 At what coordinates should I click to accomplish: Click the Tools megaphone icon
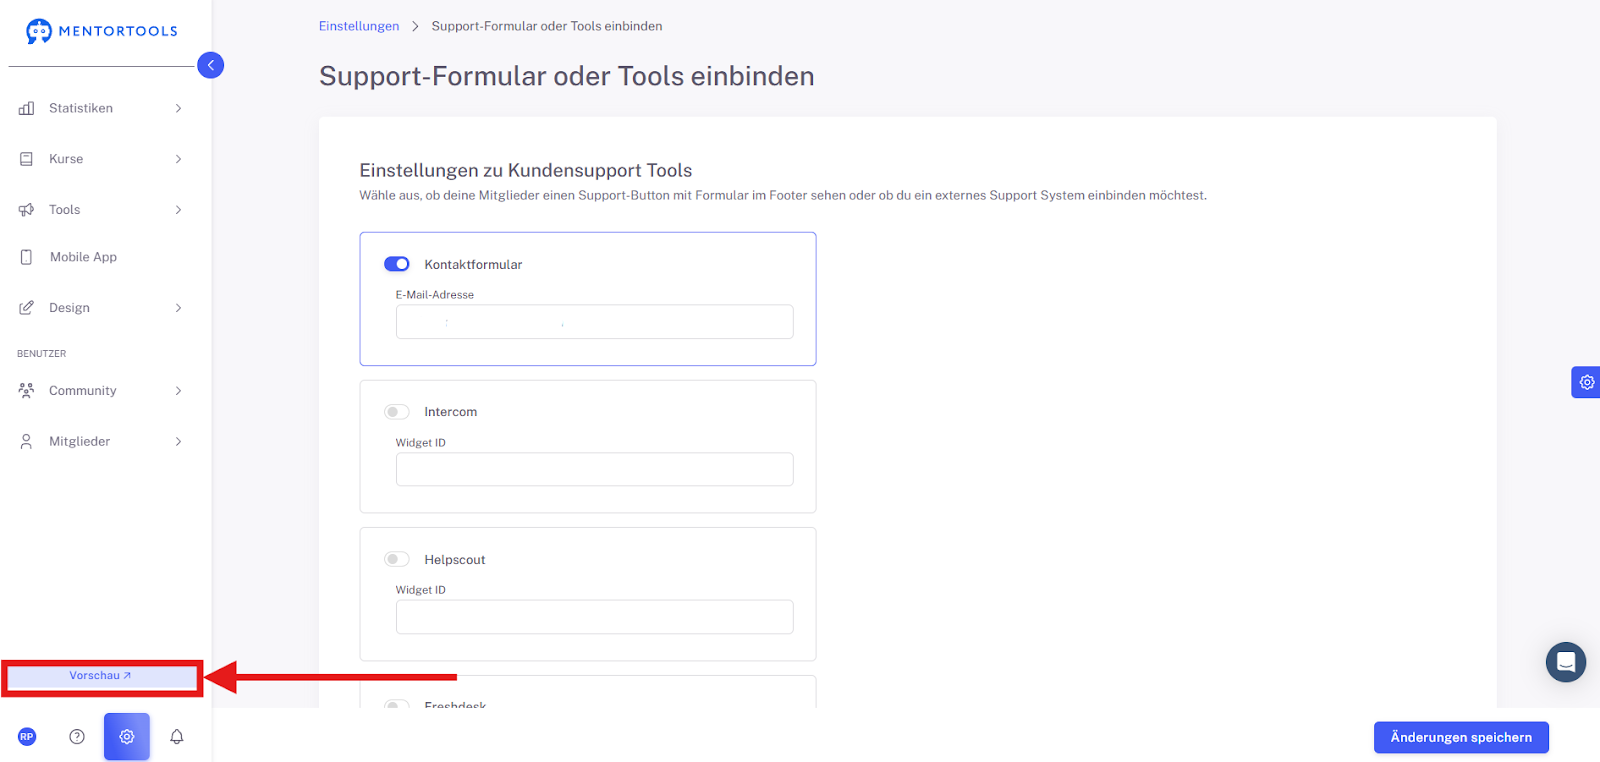click(27, 210)
